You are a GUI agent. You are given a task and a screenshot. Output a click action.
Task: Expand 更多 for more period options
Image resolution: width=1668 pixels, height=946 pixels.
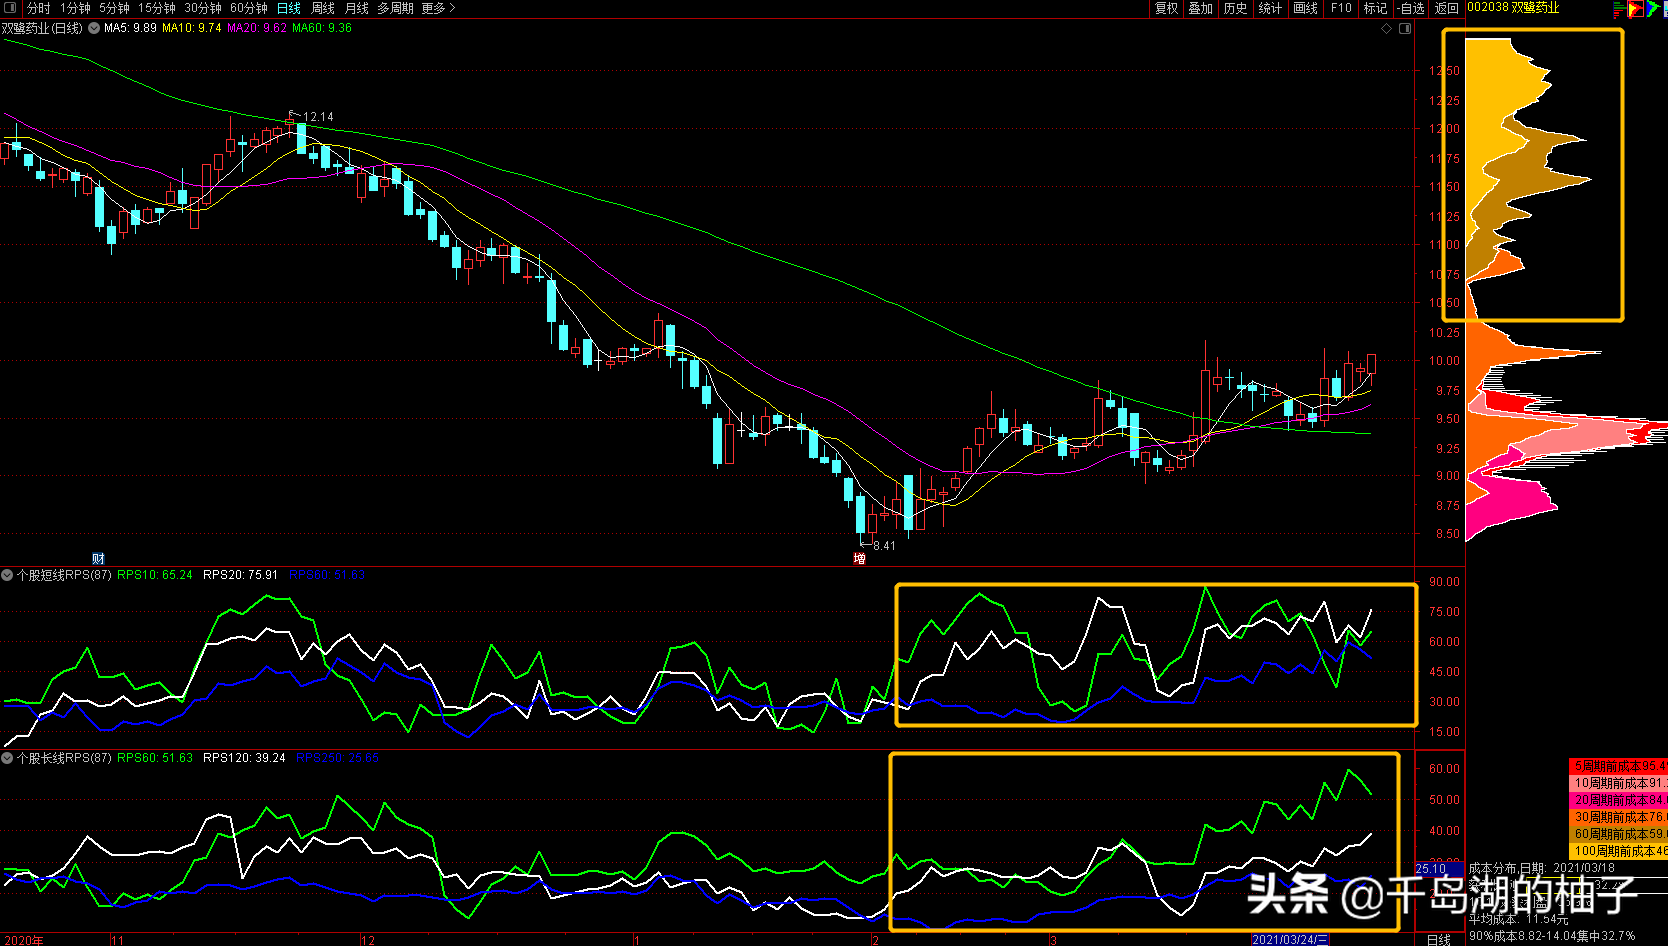coord(438,8)
